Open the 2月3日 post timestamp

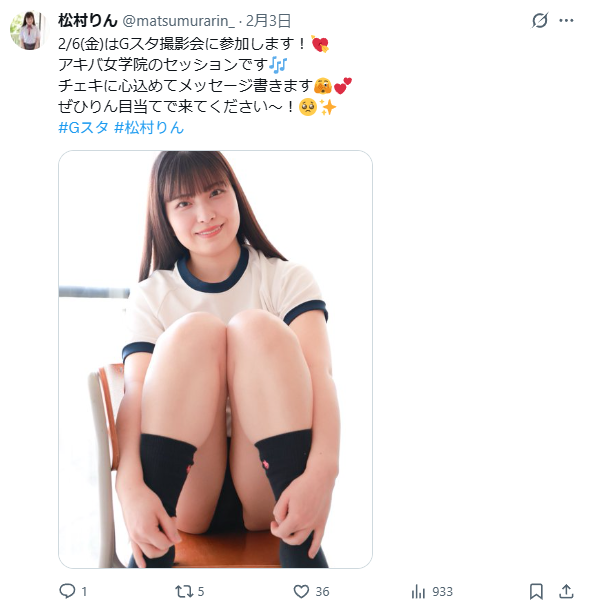269,21
